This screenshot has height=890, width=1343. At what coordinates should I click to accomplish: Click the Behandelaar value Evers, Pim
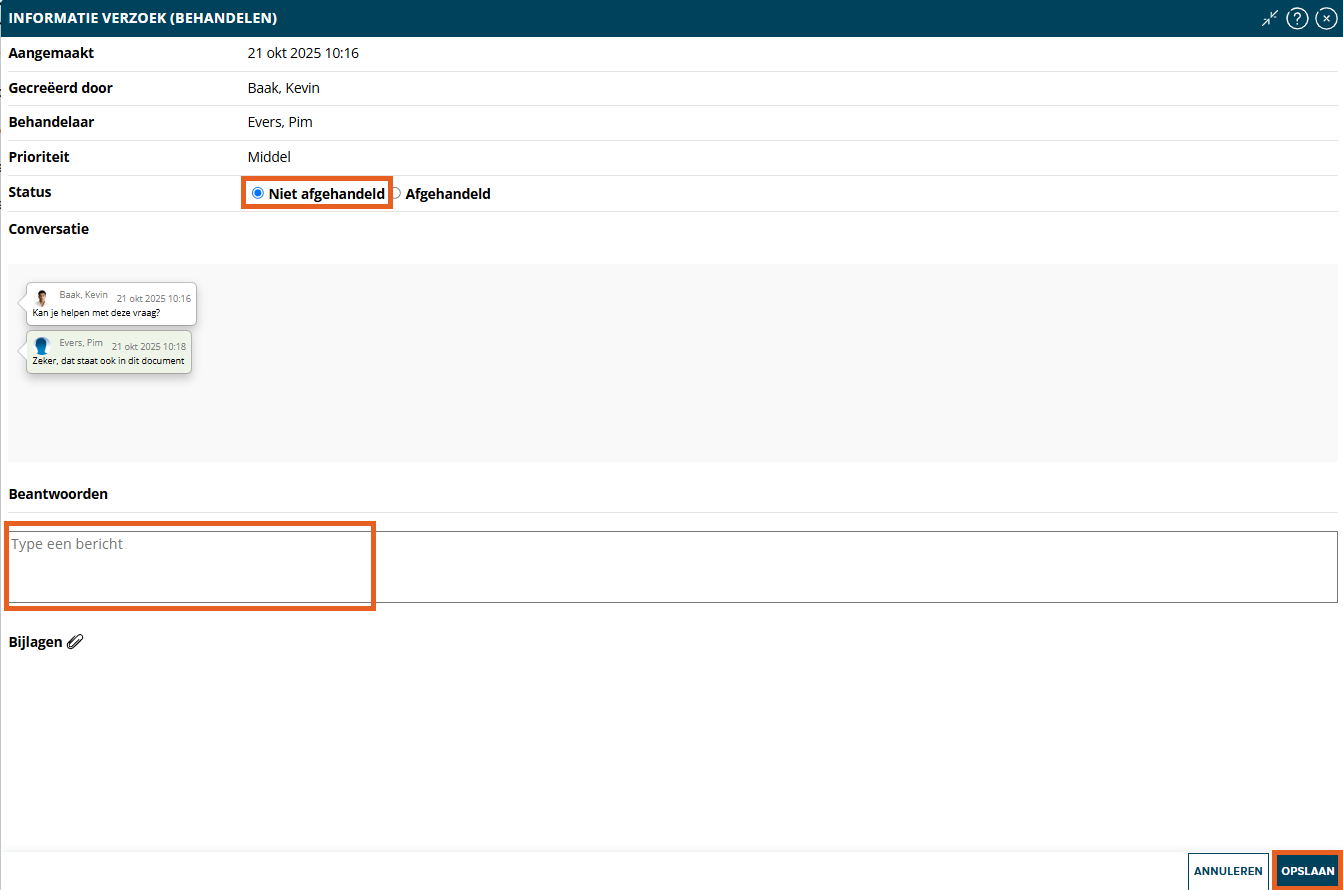pyautogui.click(x=280, y=122)
